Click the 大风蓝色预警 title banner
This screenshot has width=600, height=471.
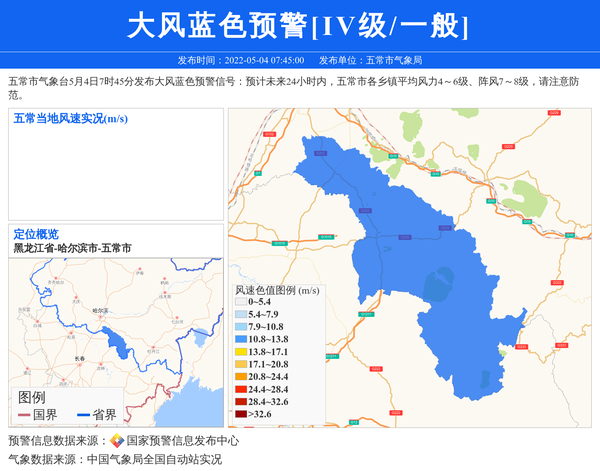point(298,26)
